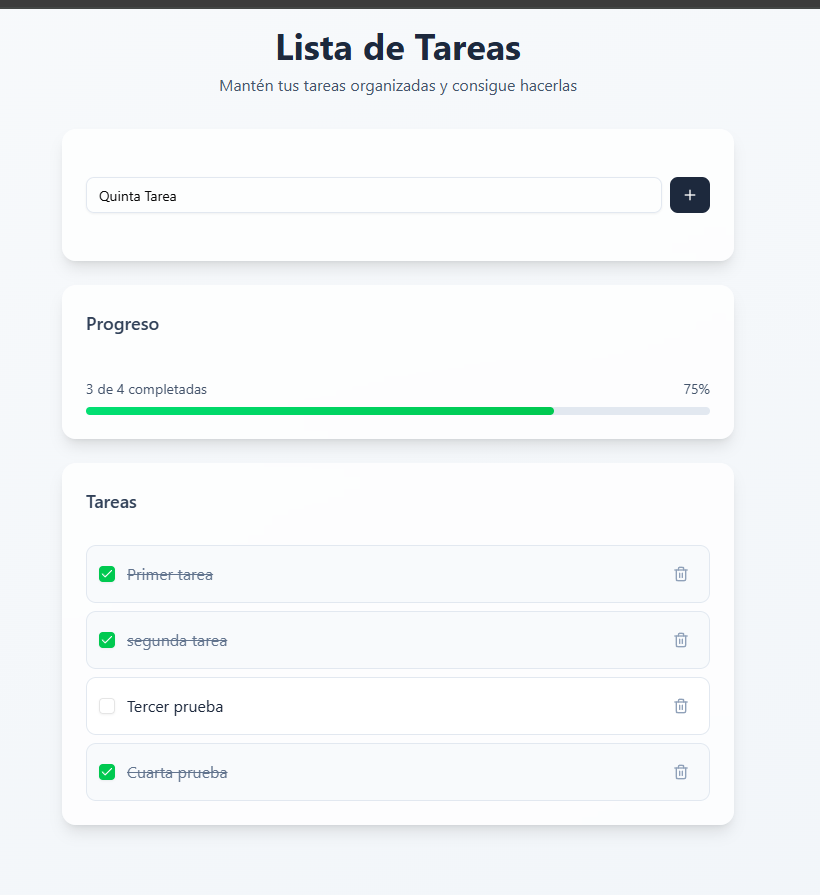Click the "Cuarta prueba" task label
Image resolution: width=820 pixels, height=895 pixels.
(177, 772)
